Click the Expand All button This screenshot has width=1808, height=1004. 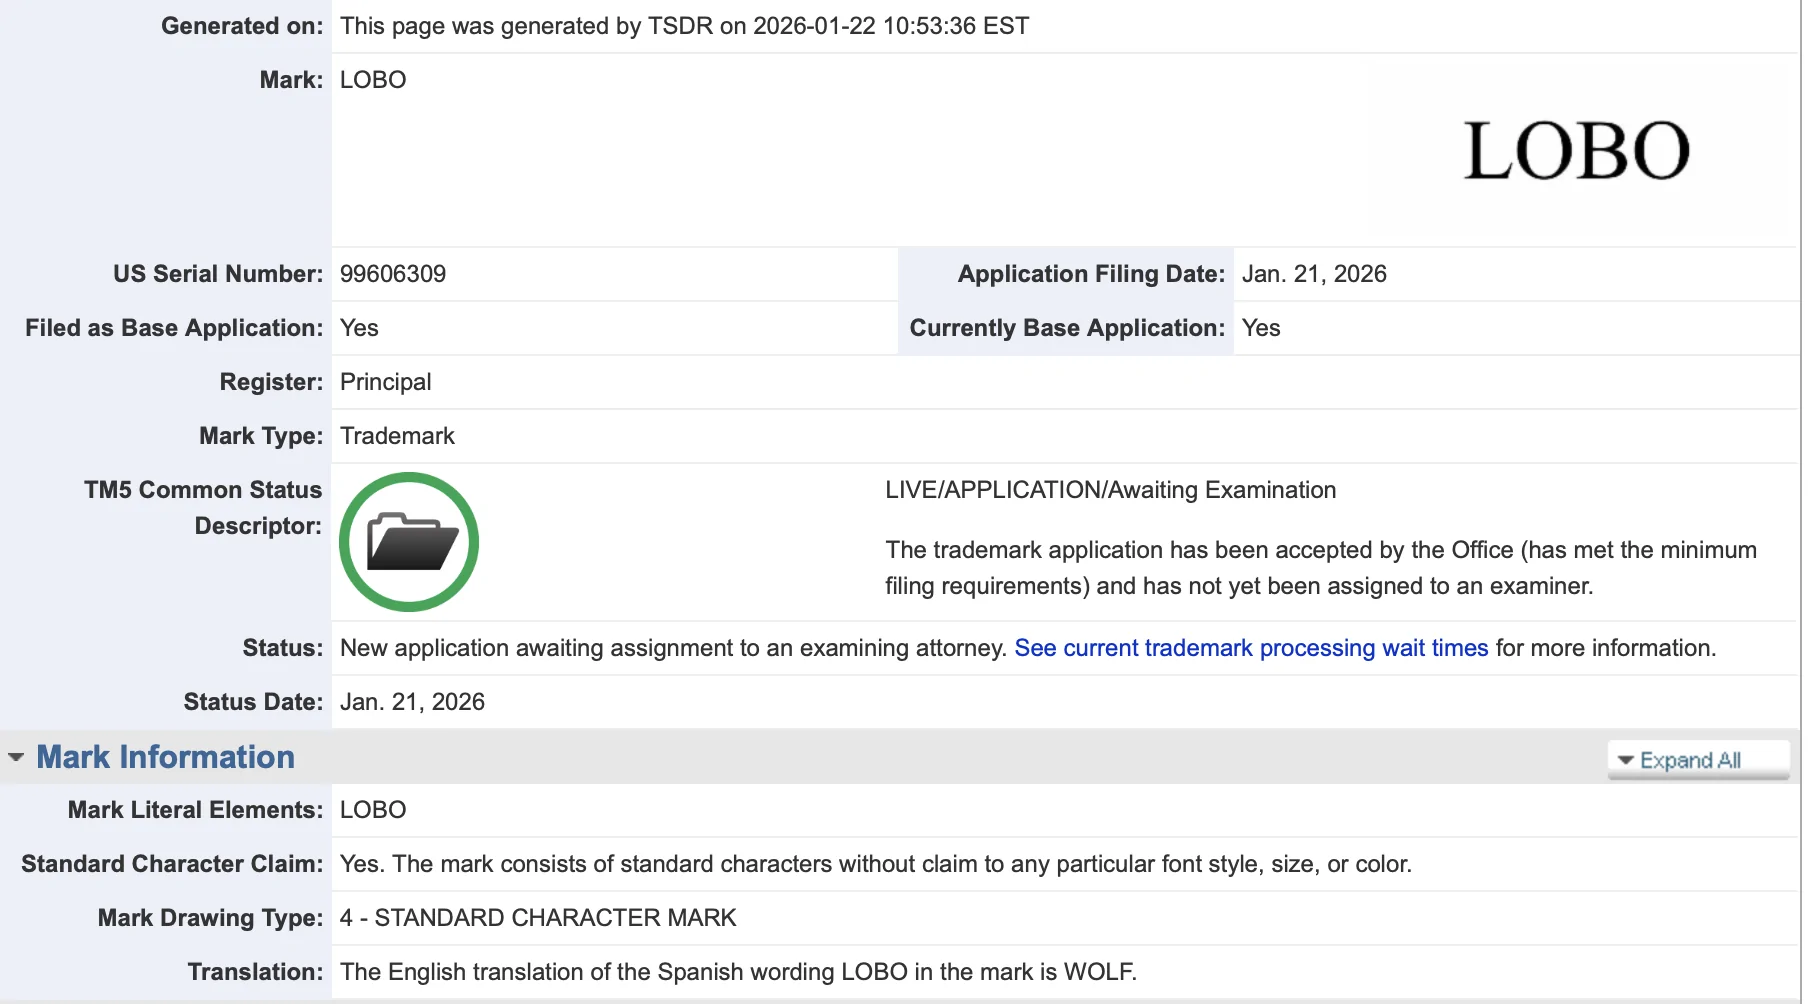[1698, 760]
